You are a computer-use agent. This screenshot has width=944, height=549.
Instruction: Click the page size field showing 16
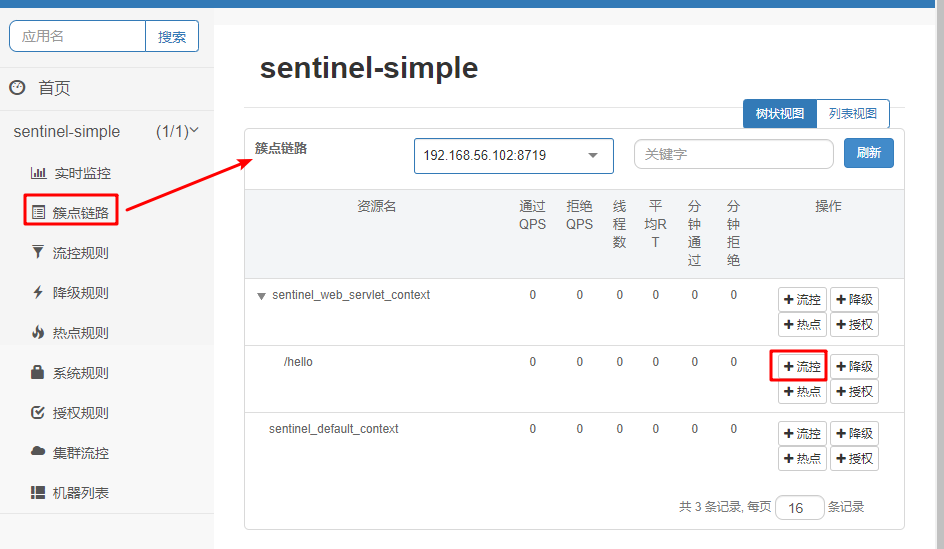(800, 507)
